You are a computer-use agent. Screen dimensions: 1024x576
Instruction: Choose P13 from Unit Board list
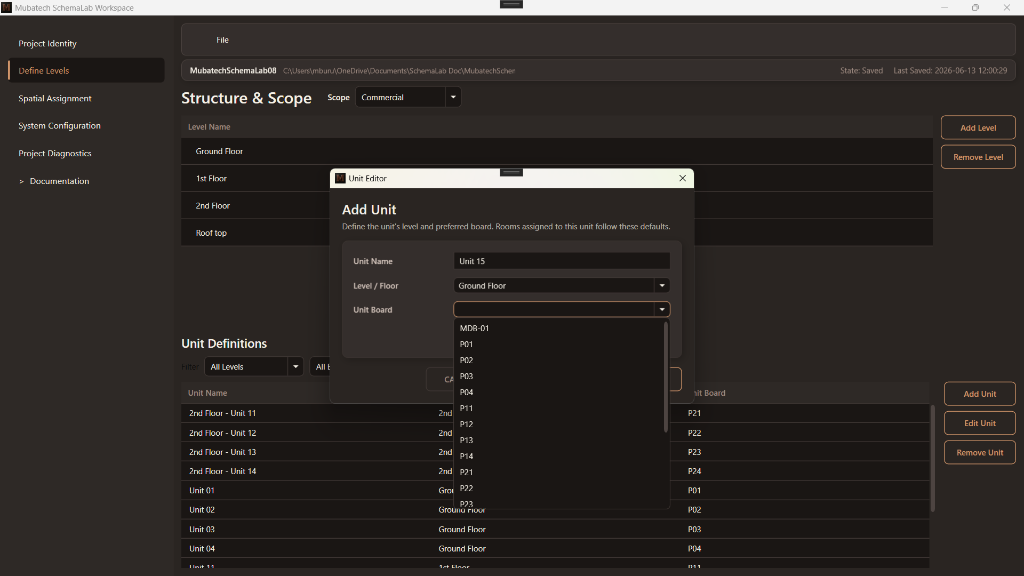click(x=559, y=440)
